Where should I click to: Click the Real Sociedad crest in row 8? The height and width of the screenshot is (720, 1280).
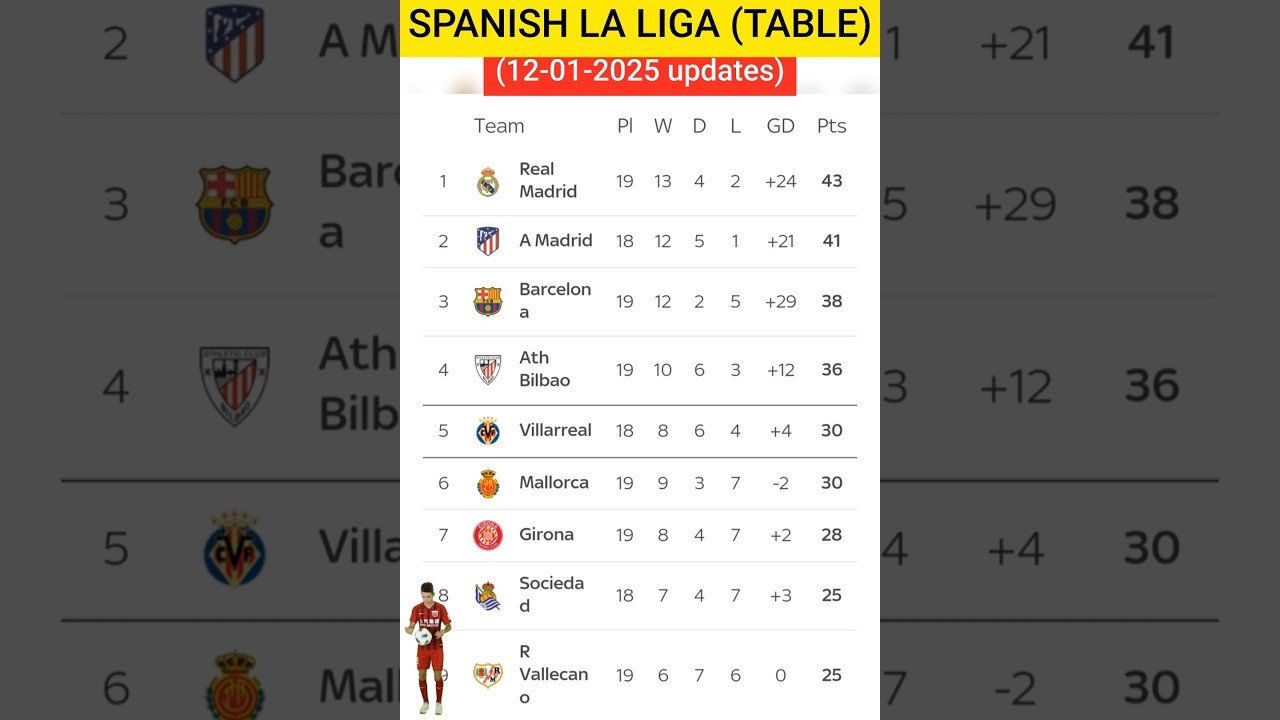488,595
